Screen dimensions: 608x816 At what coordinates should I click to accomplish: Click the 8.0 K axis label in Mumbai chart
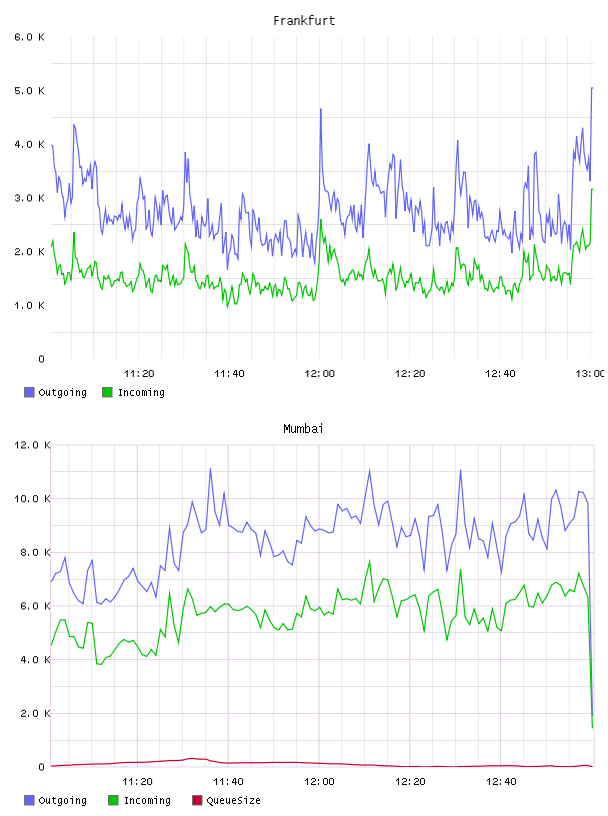pos(35,552)
